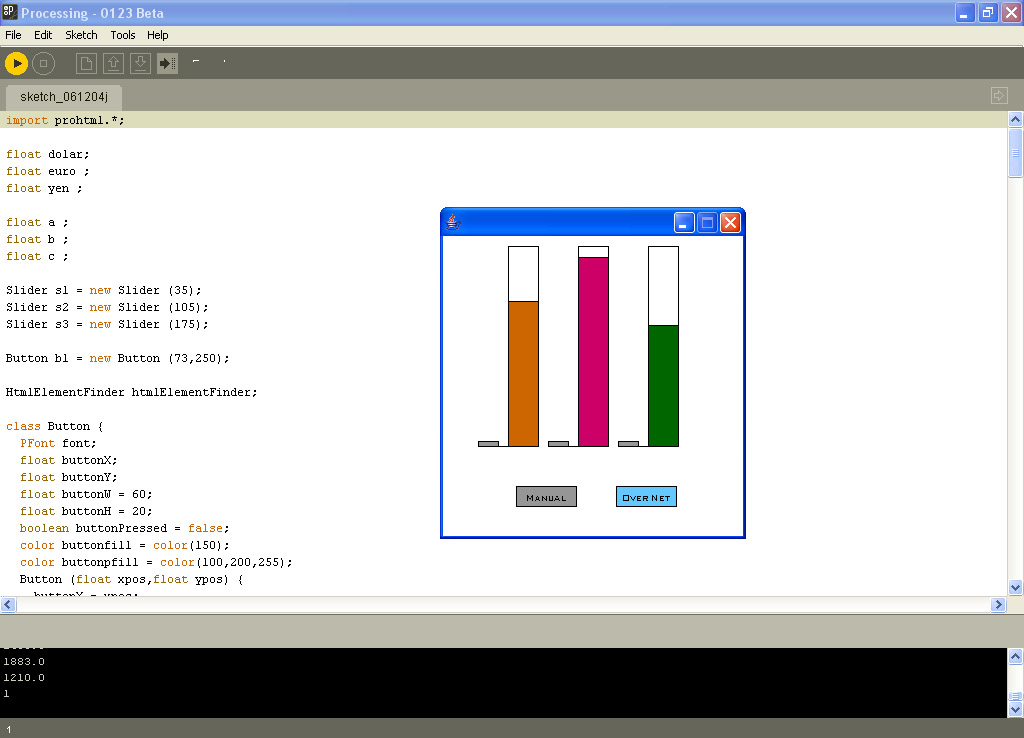Click the tab menu arrow icon at right
The image size is (1024, 738).
pyautogui.click(x=999, y=96)
